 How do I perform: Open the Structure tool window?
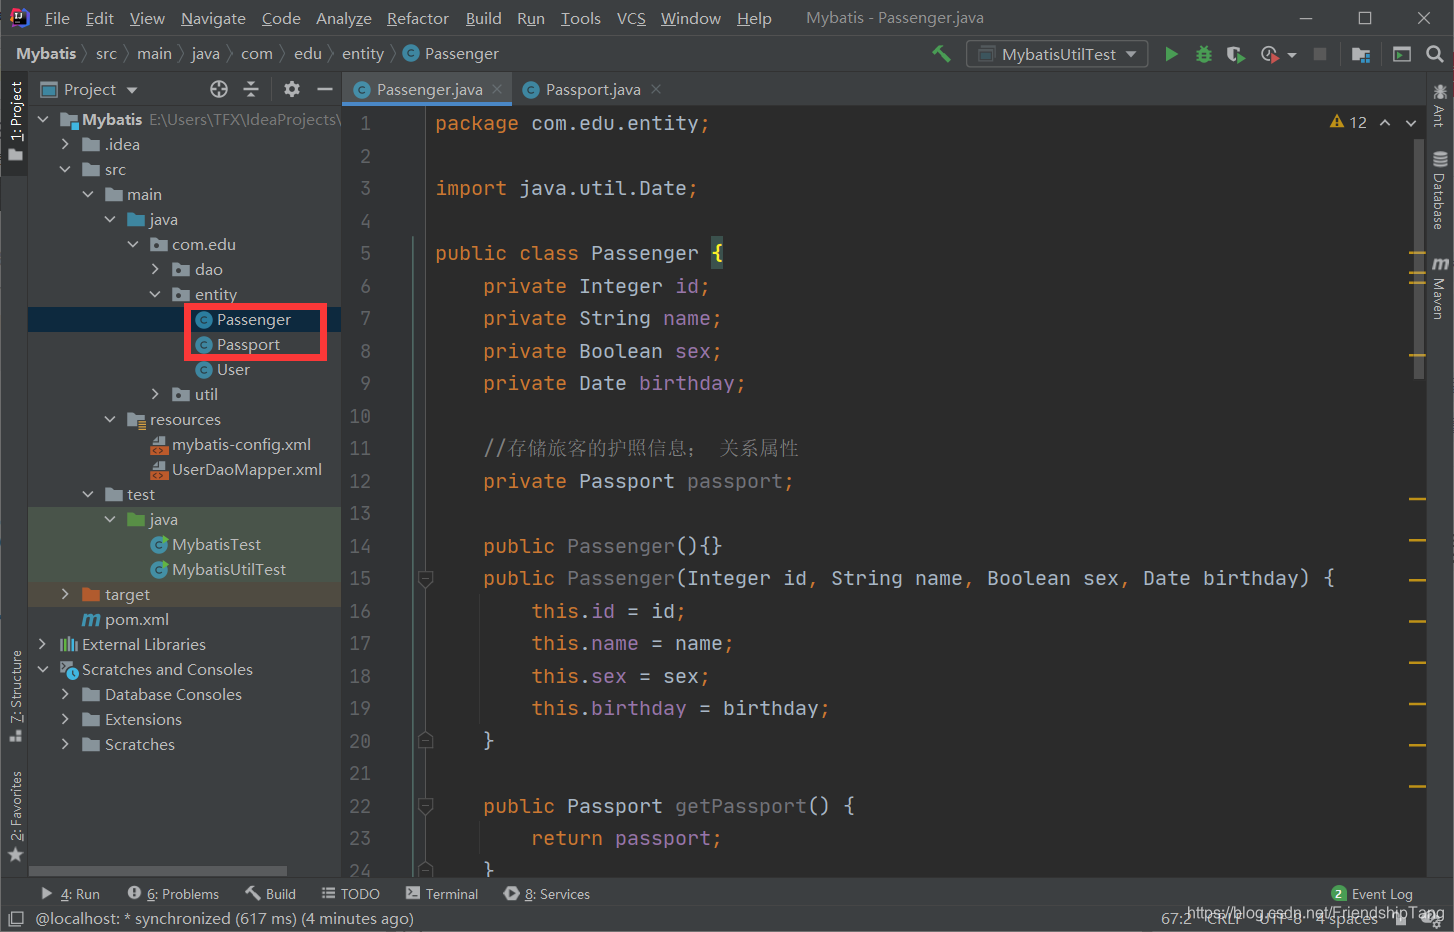click(15, 696)
